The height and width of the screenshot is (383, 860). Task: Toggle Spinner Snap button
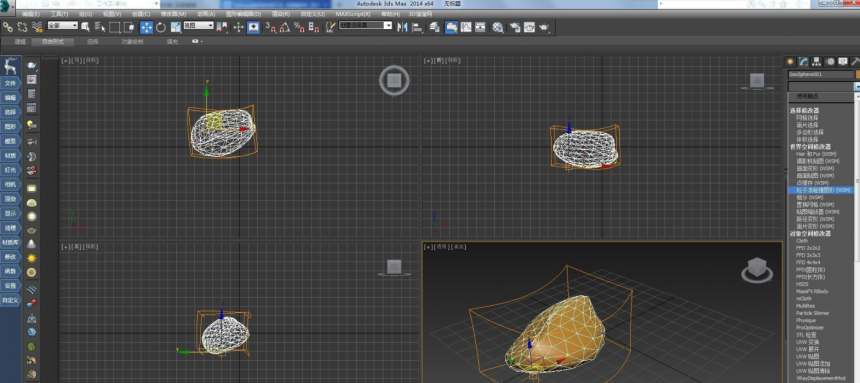[x=314, y=26]
